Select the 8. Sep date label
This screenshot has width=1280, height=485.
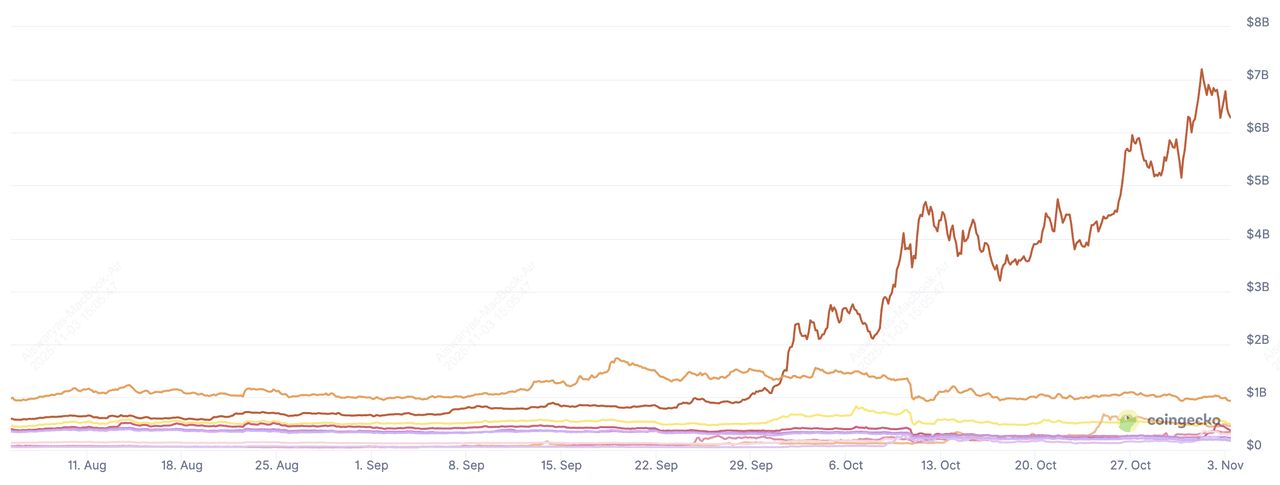tap(466, 465)
